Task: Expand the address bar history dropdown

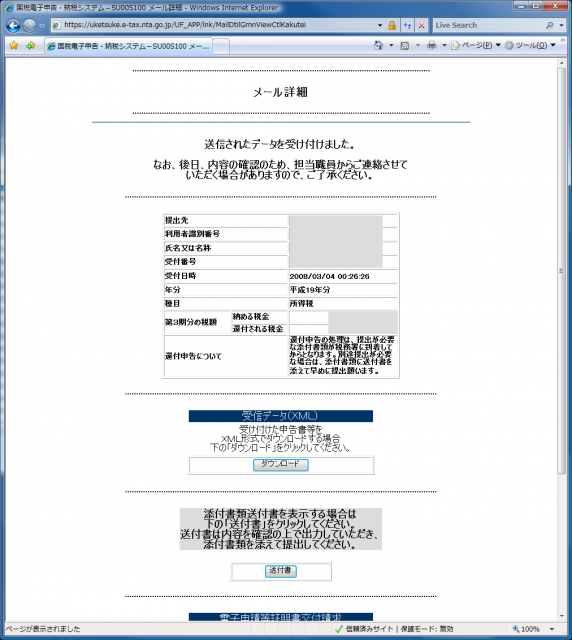Action: (x=380, y=25)
